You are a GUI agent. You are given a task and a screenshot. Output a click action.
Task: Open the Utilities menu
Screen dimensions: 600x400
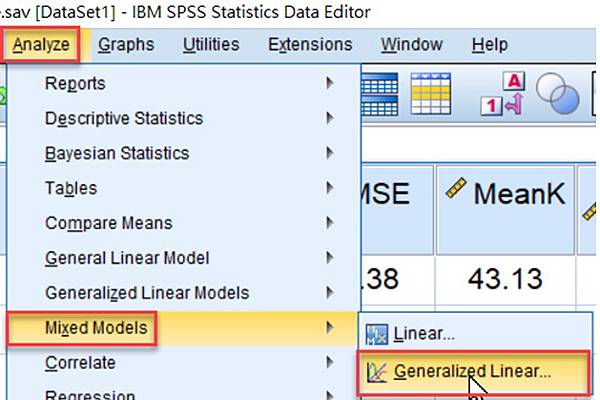211,44
